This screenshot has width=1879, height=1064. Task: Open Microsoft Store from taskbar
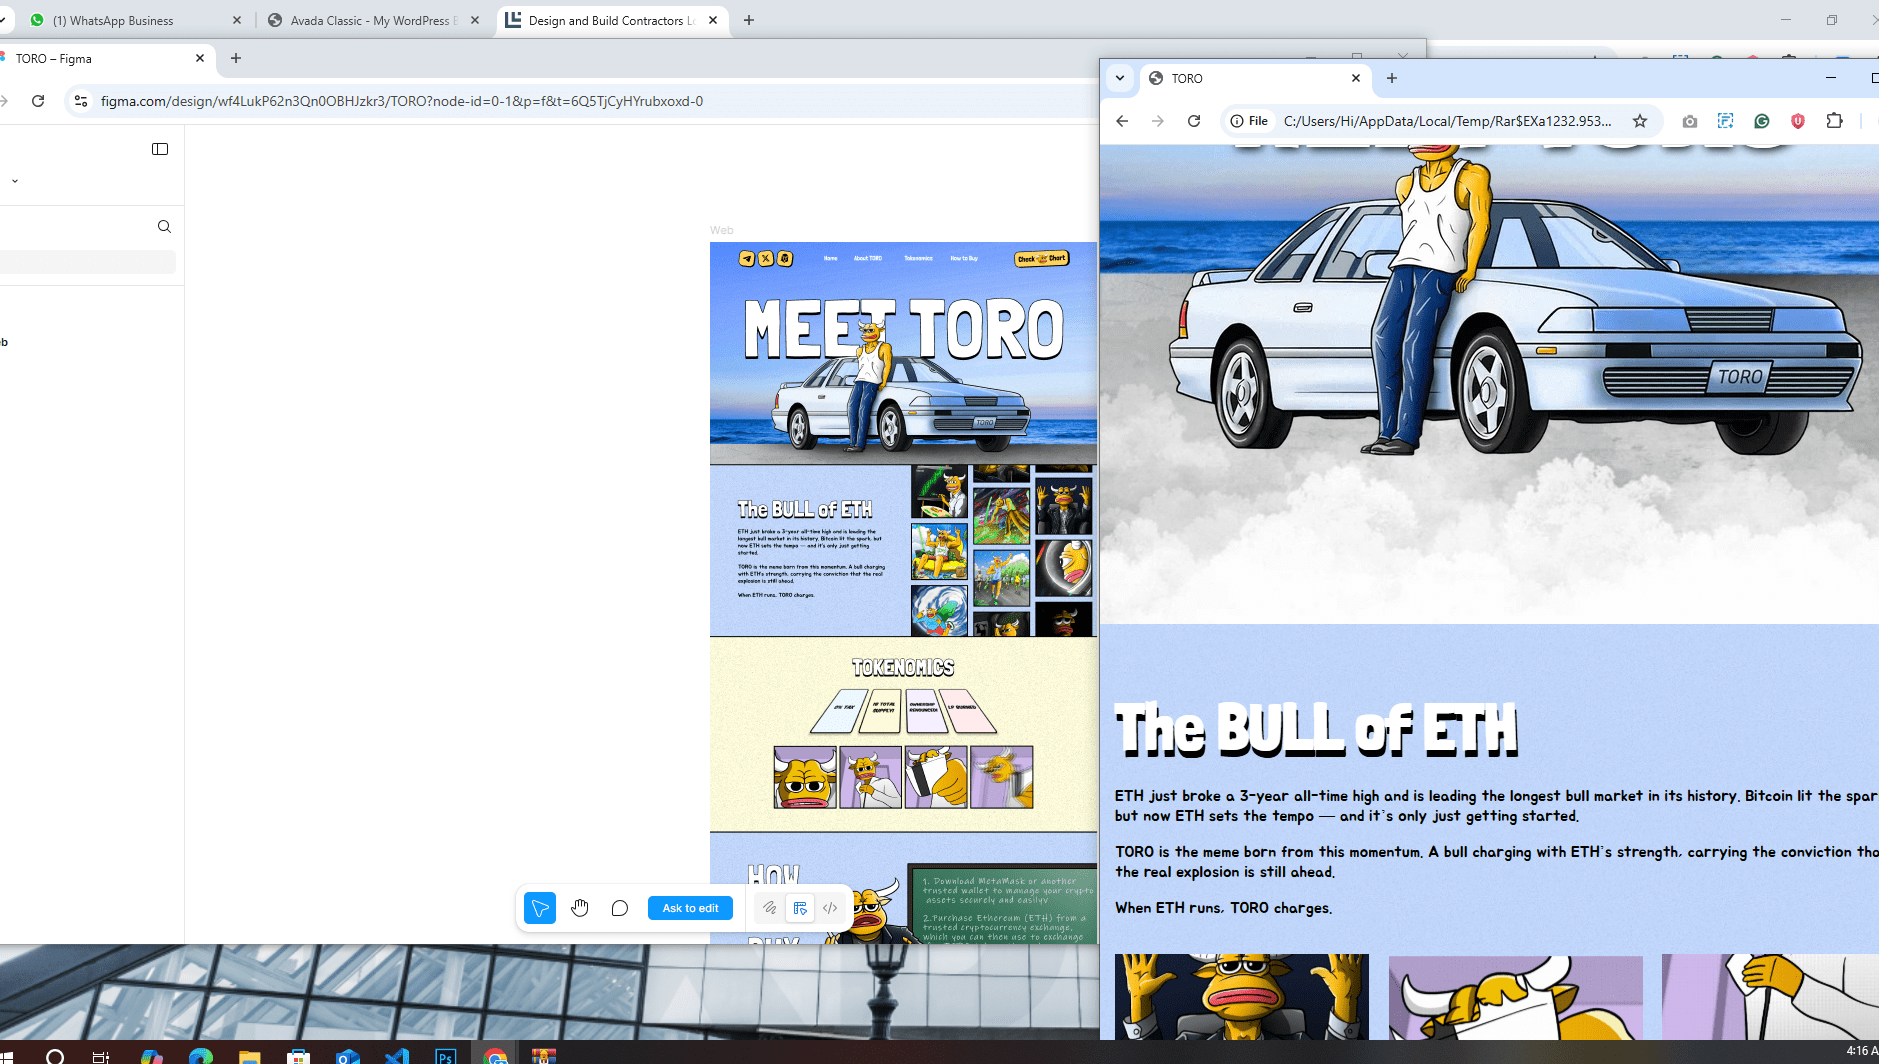click(x=298, y=1056)
